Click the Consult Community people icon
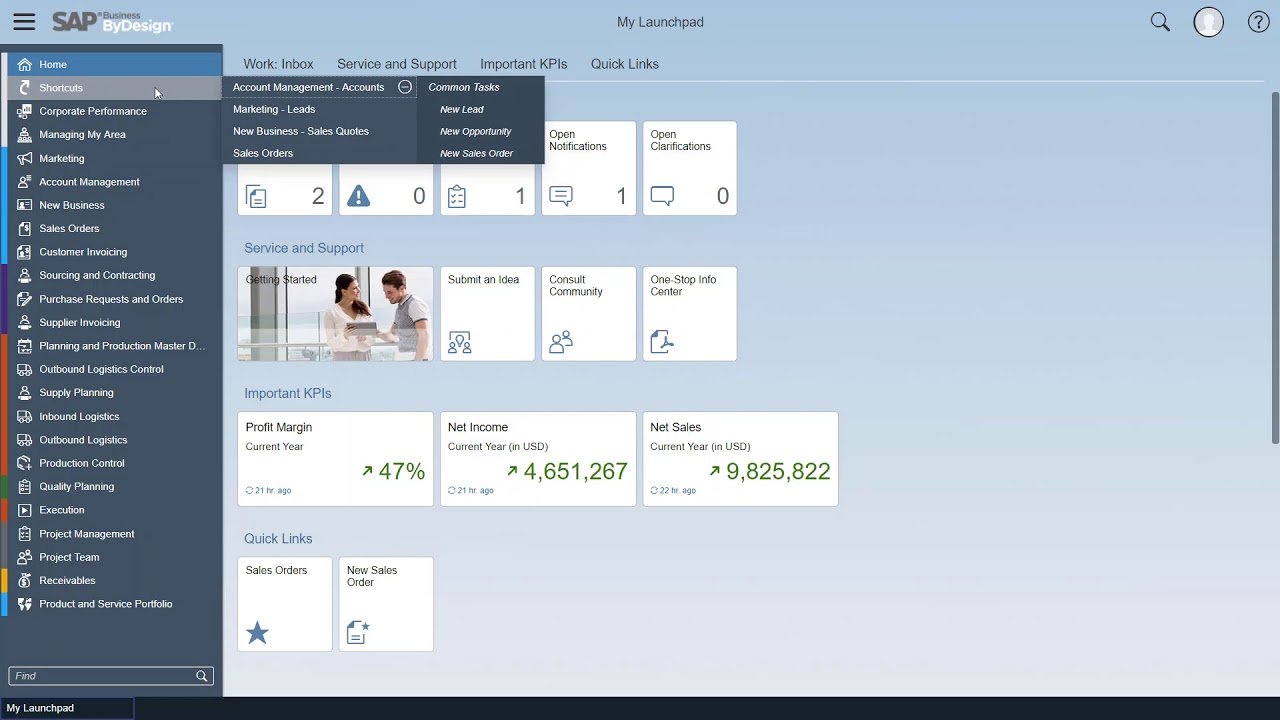1280x720 pixels. point(560,341)
